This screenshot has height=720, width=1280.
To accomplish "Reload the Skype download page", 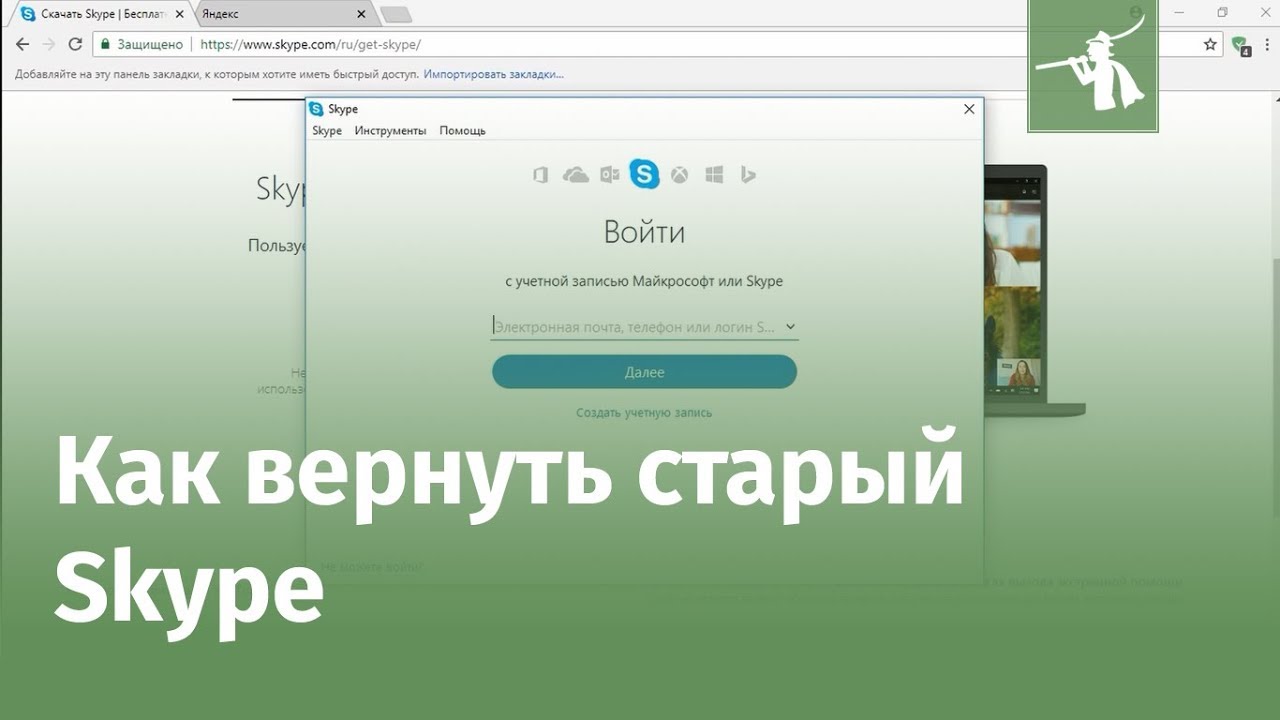I will click(75, 44).
